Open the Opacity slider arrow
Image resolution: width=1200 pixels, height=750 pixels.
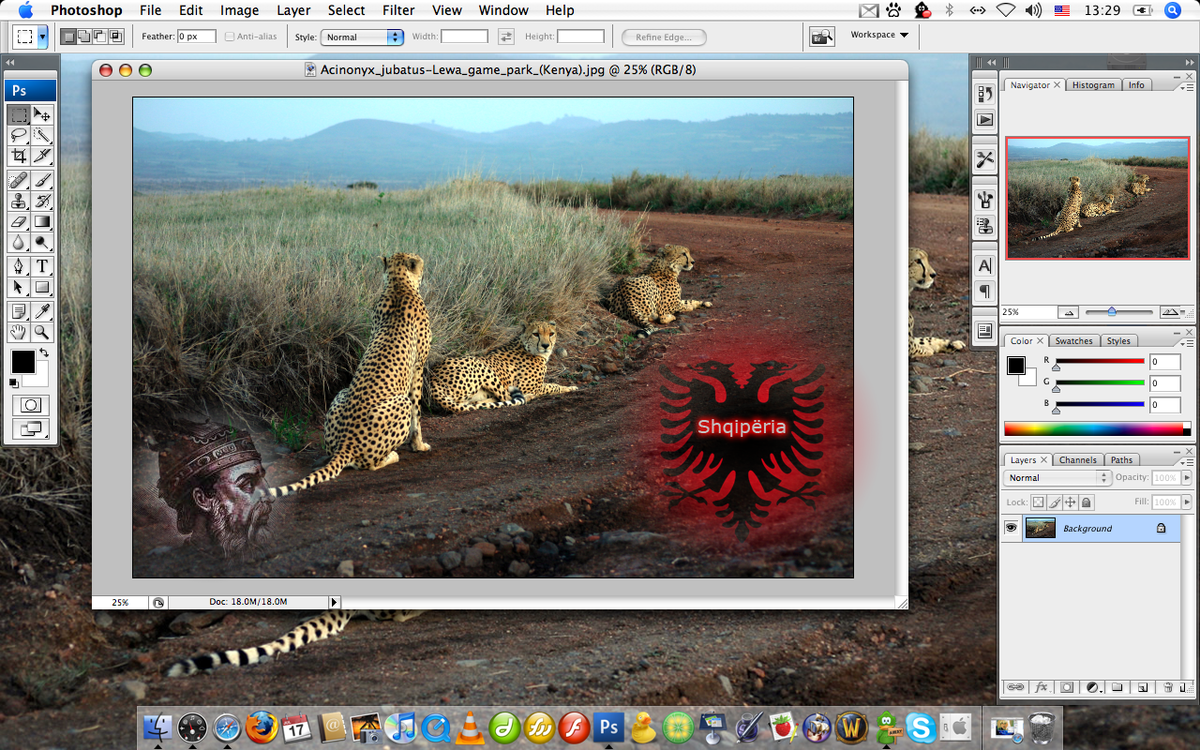coord(1185,478)
